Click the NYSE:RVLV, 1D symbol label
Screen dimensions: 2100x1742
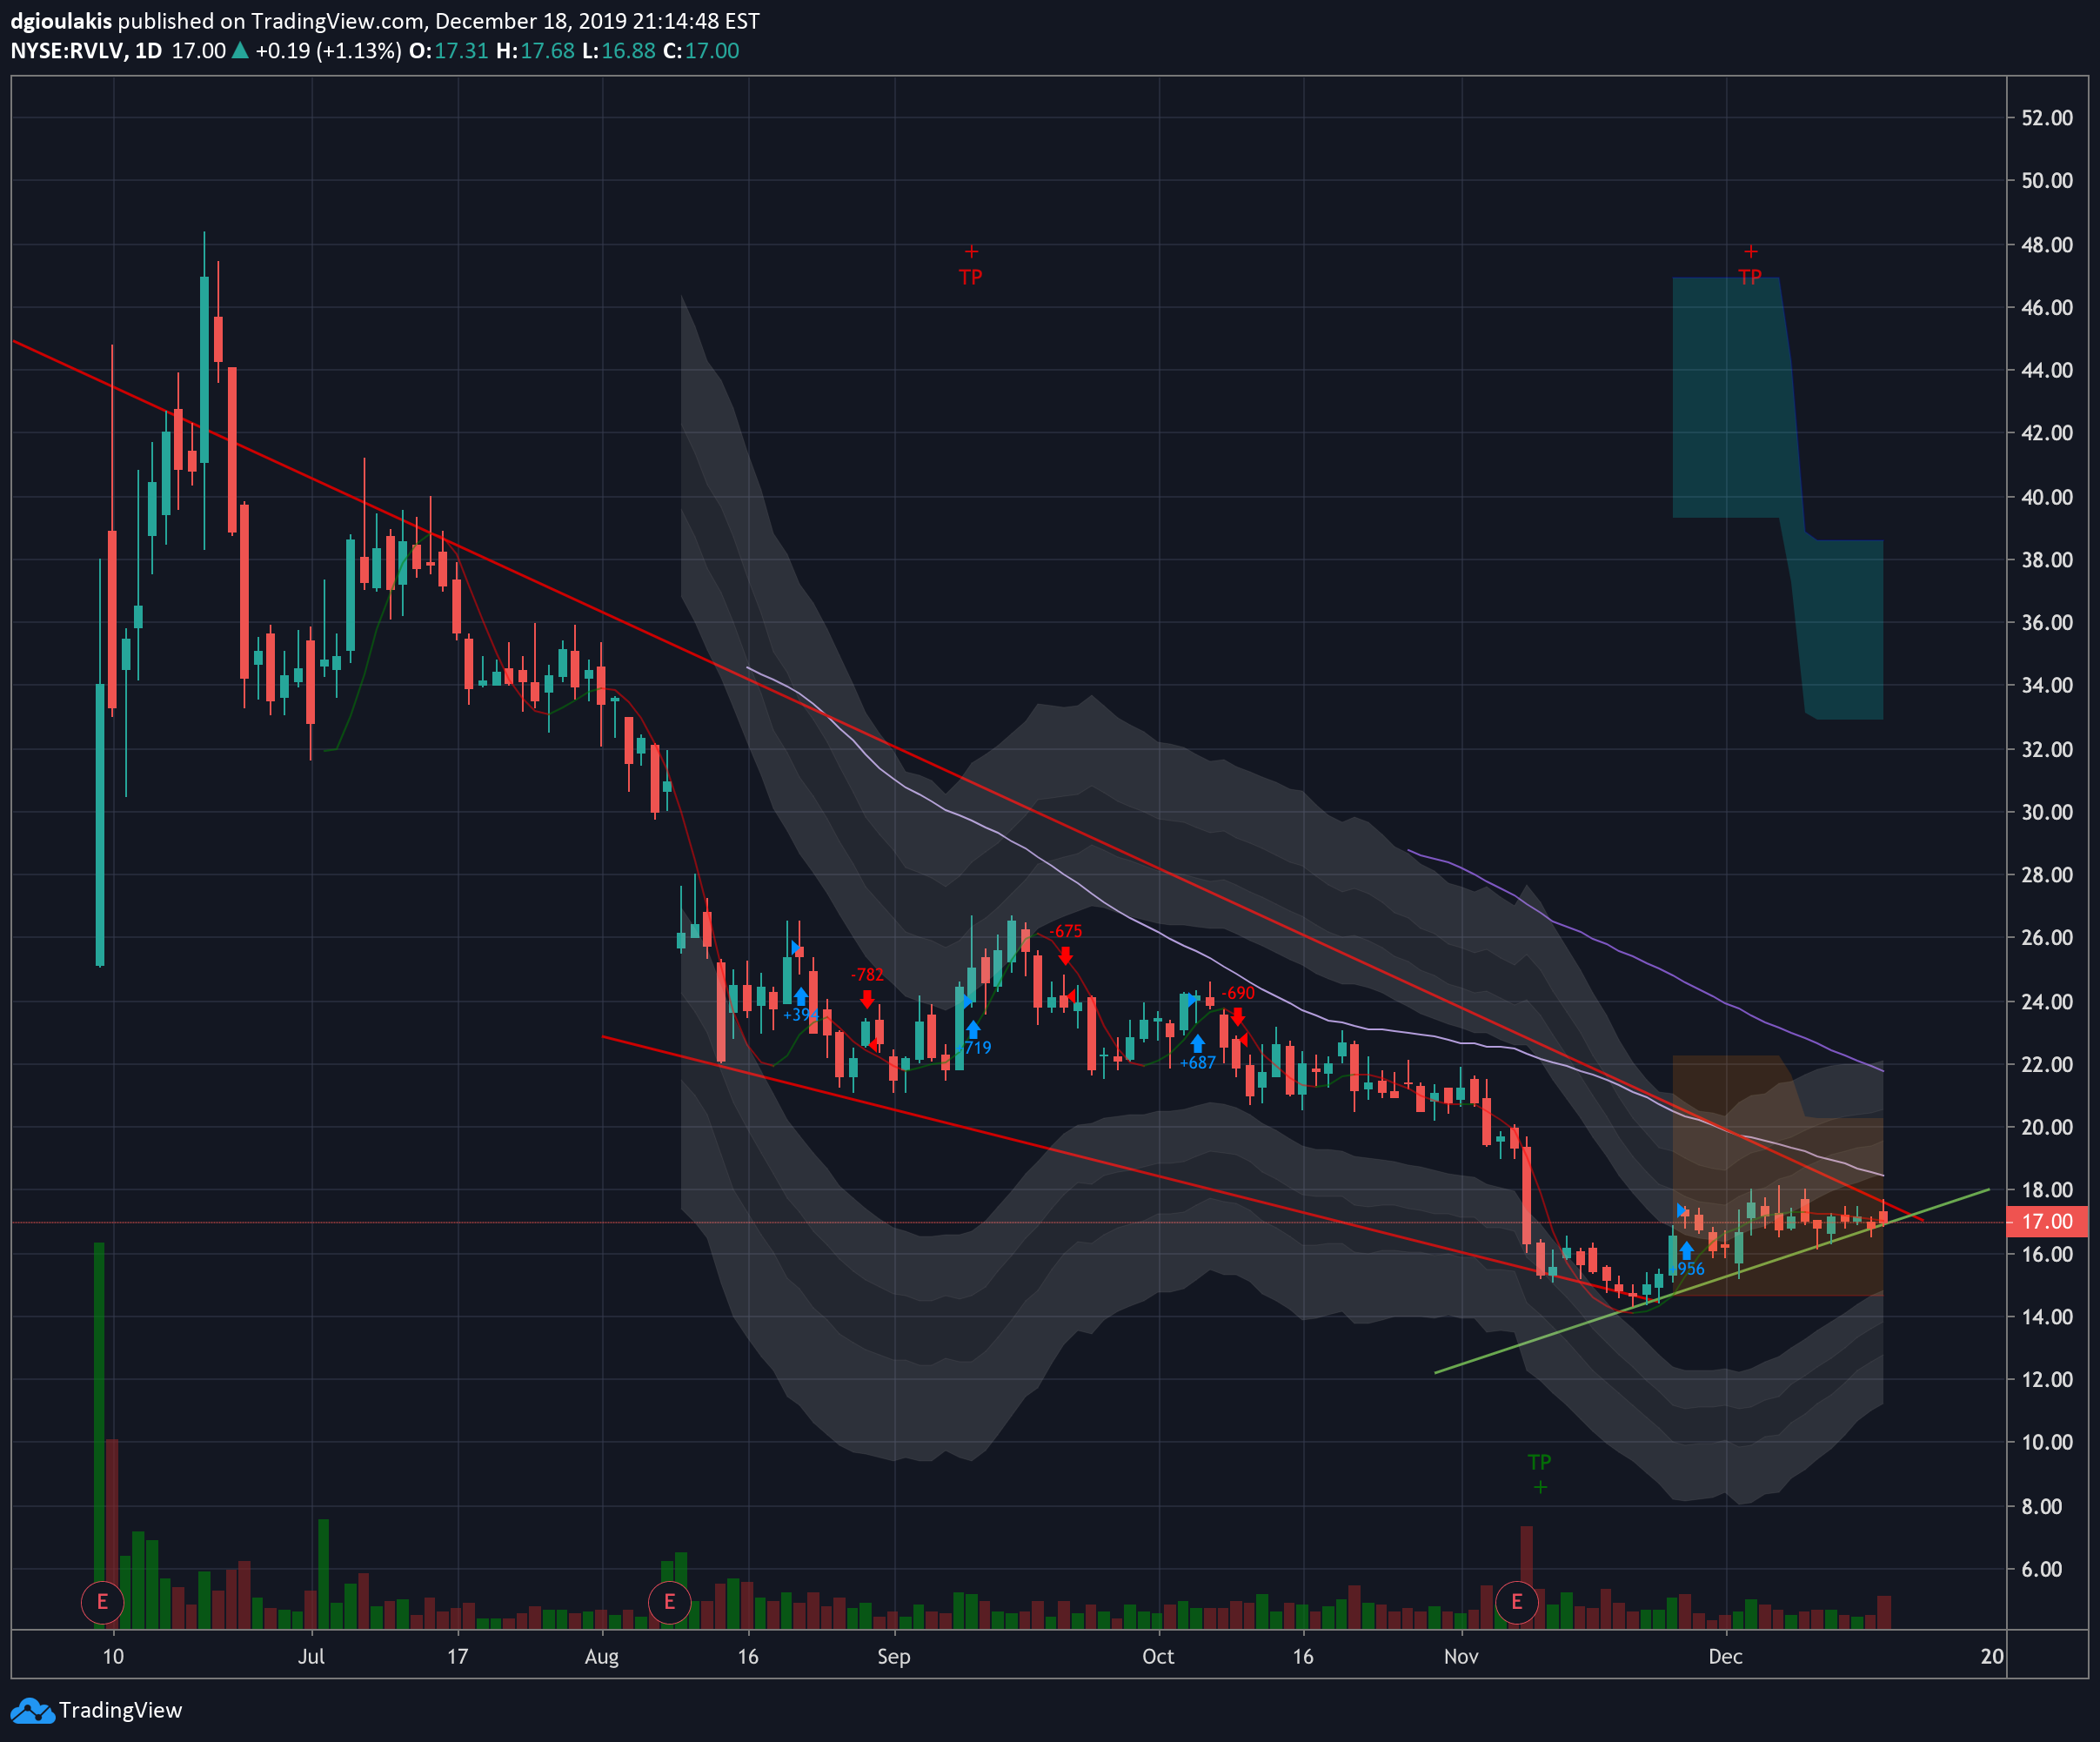point(86,51)
